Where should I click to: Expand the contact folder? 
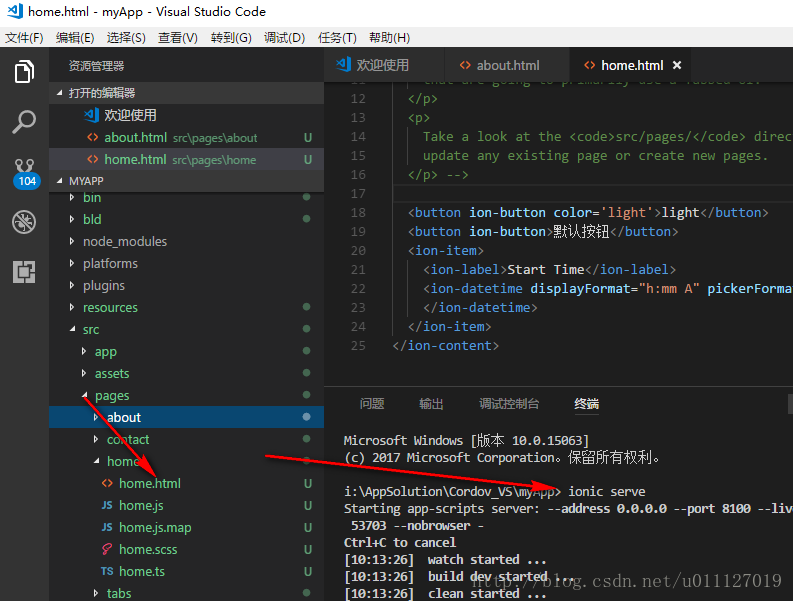coord(186,439)
